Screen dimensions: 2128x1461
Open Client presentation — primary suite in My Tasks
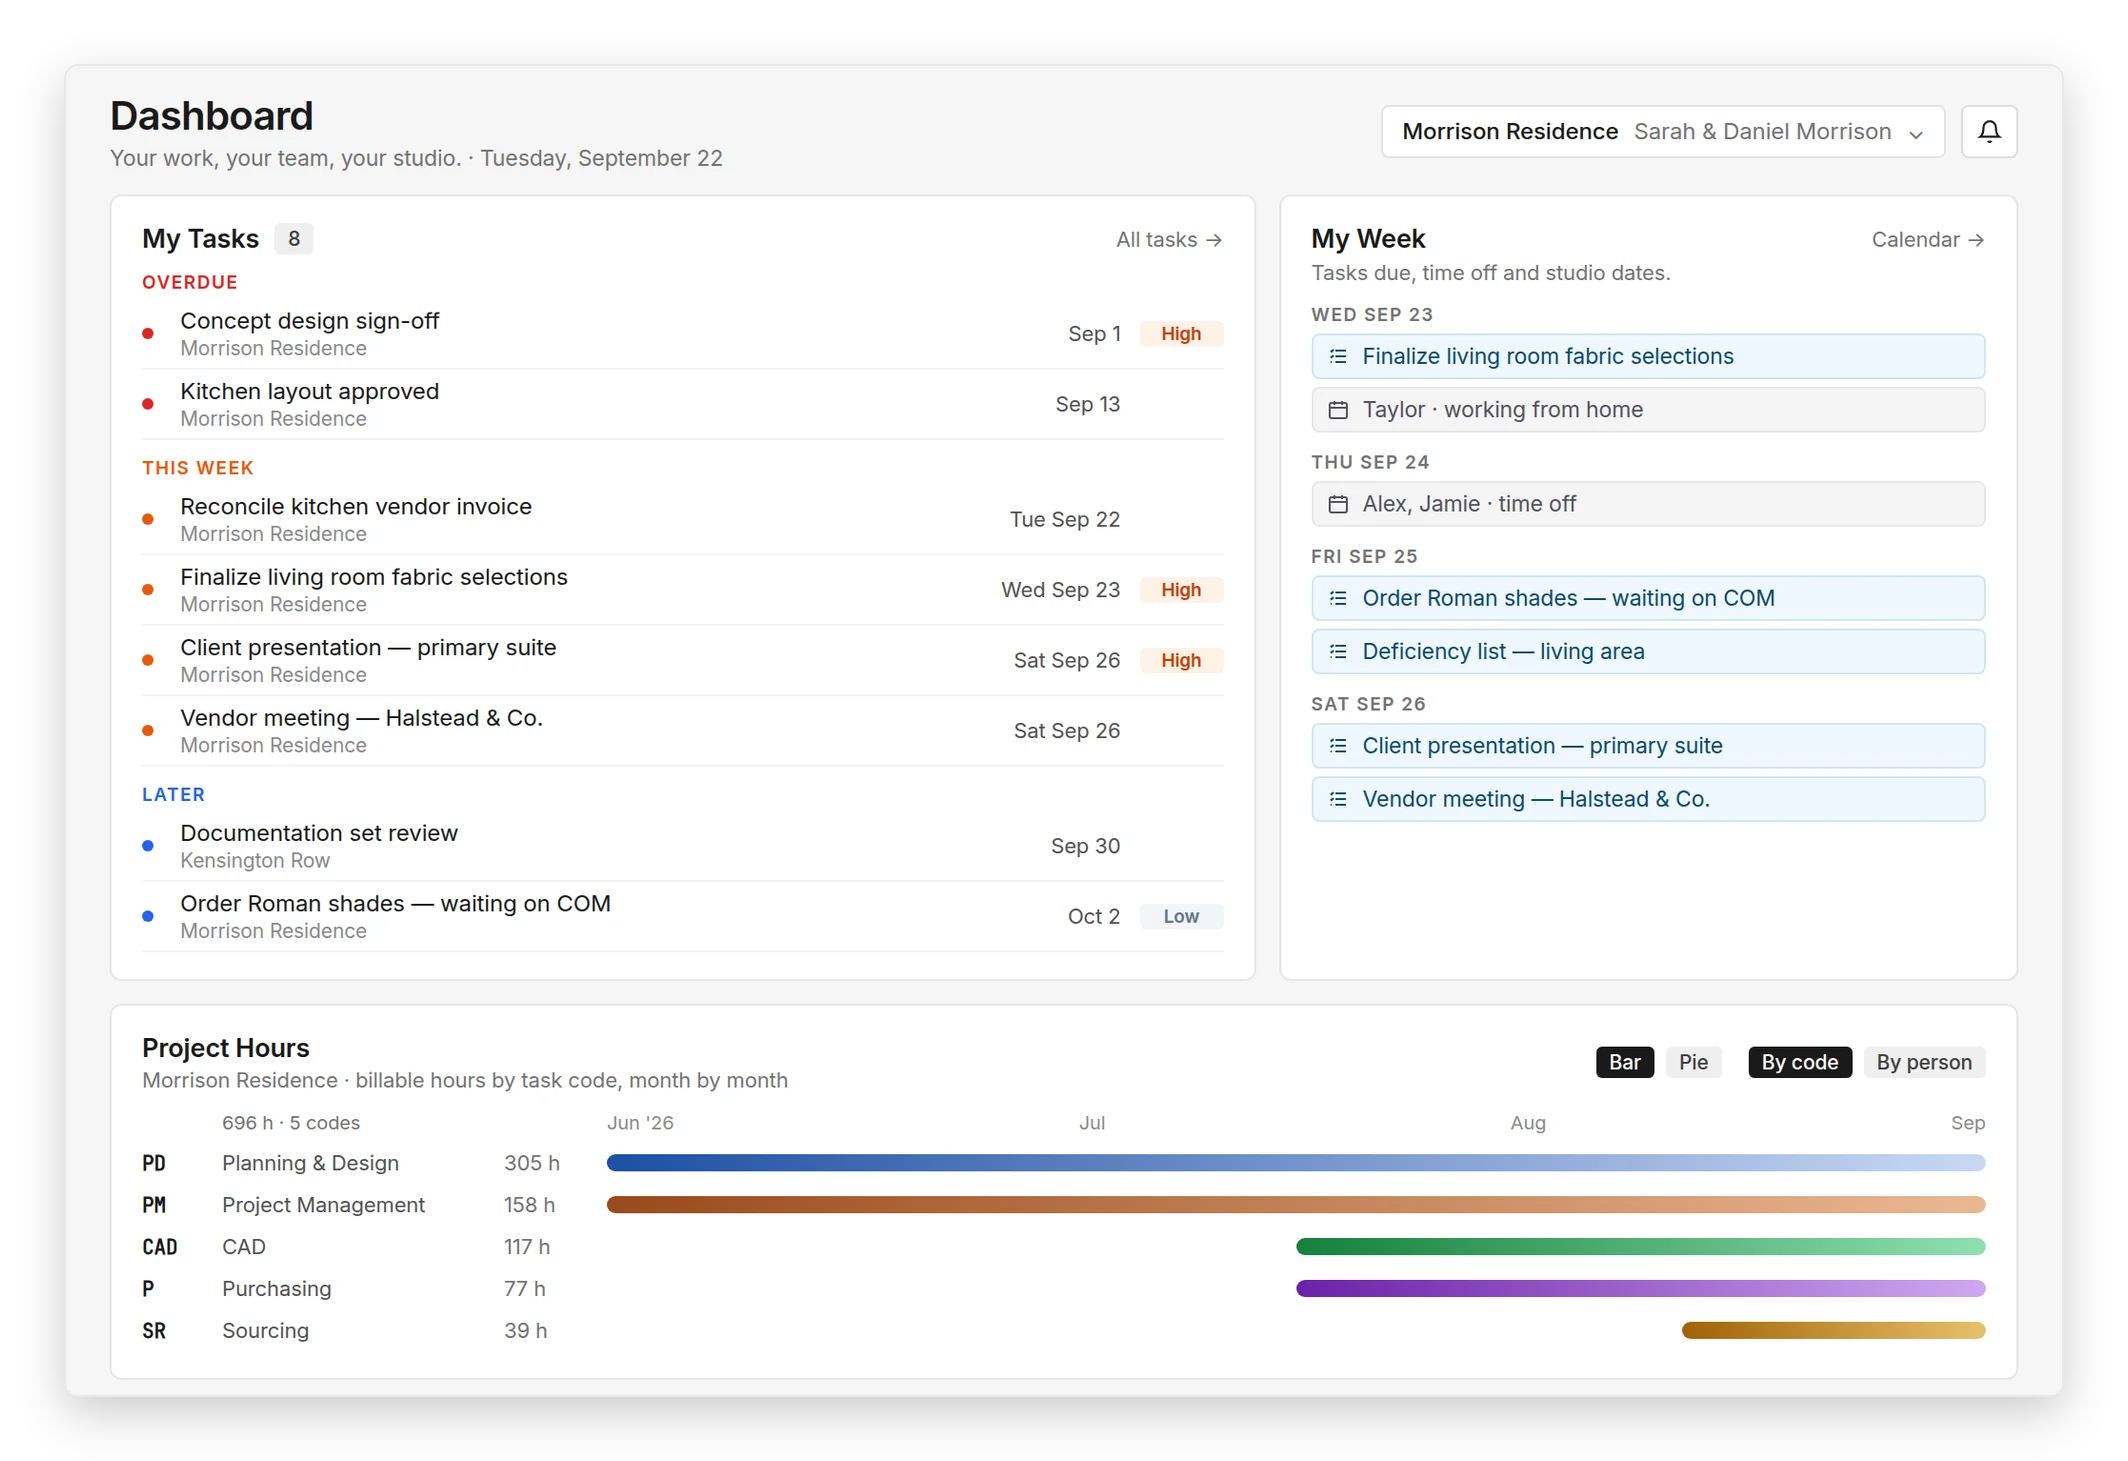[682, 660]
